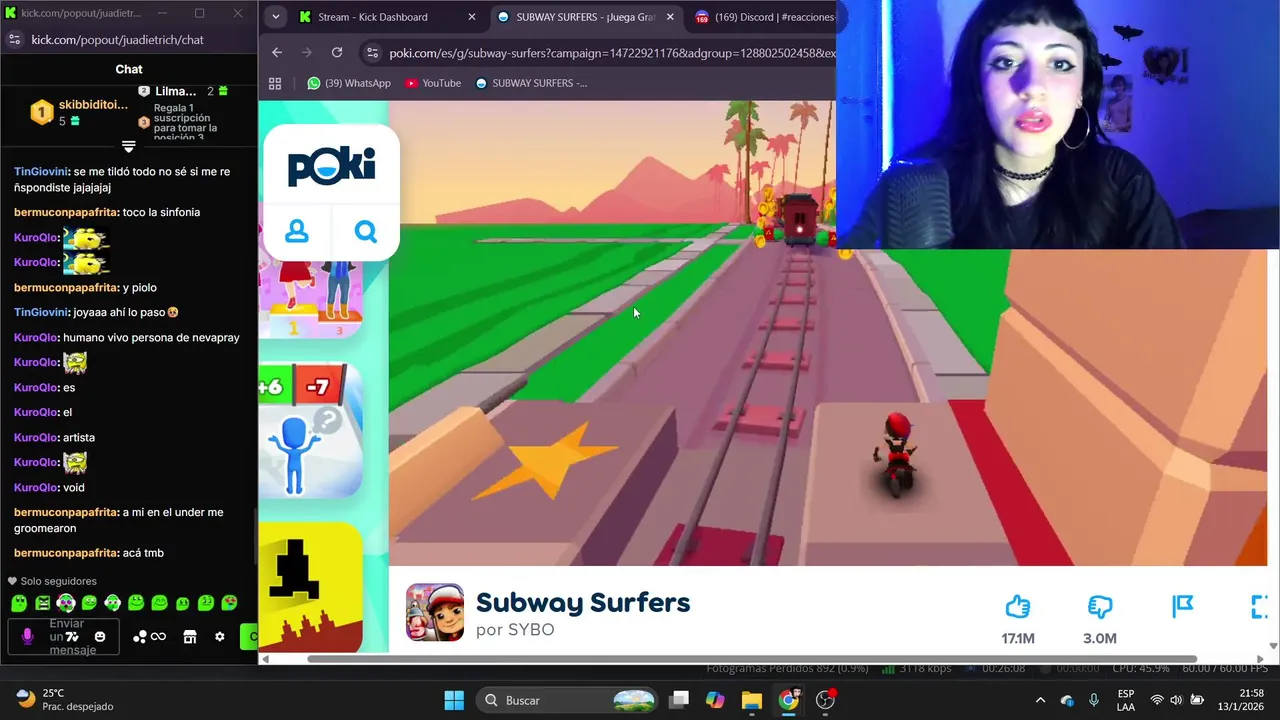
Task: Click the horizontal page scrollbar
Action: click(x=751, y=659)
